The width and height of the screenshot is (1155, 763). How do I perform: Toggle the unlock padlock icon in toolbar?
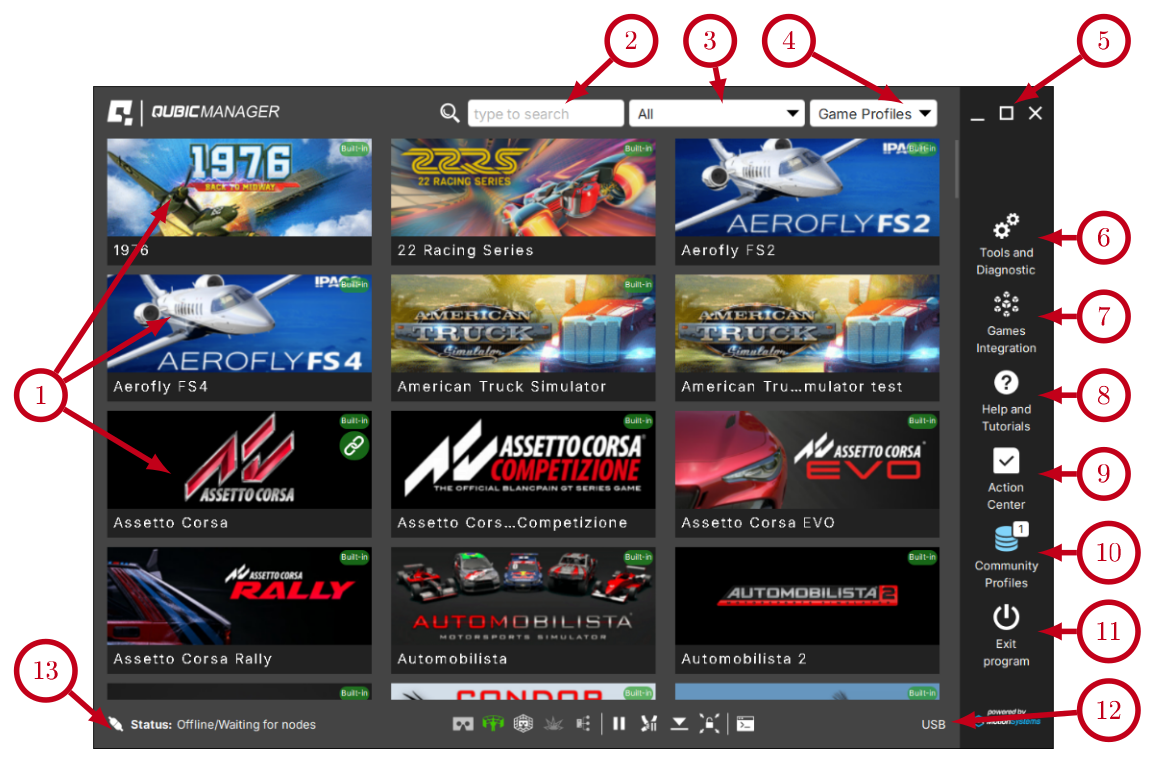click(709, 724)
